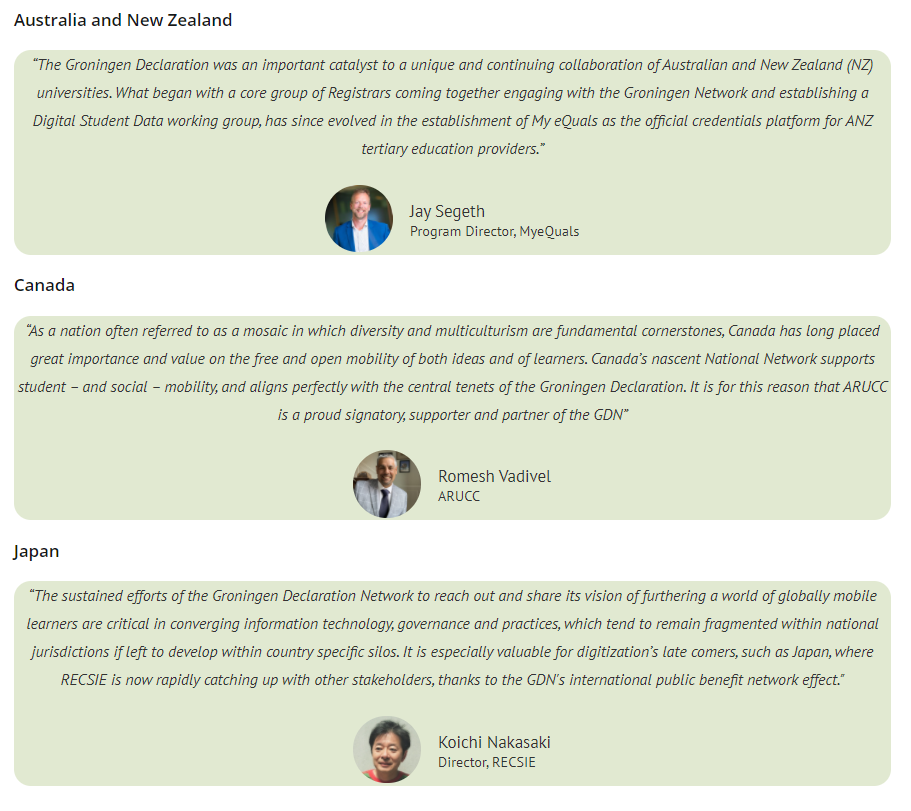The image size is (911, 811).
Task: Click Romesh Vadivel's profile photo
Action: (x=387, y=483)
